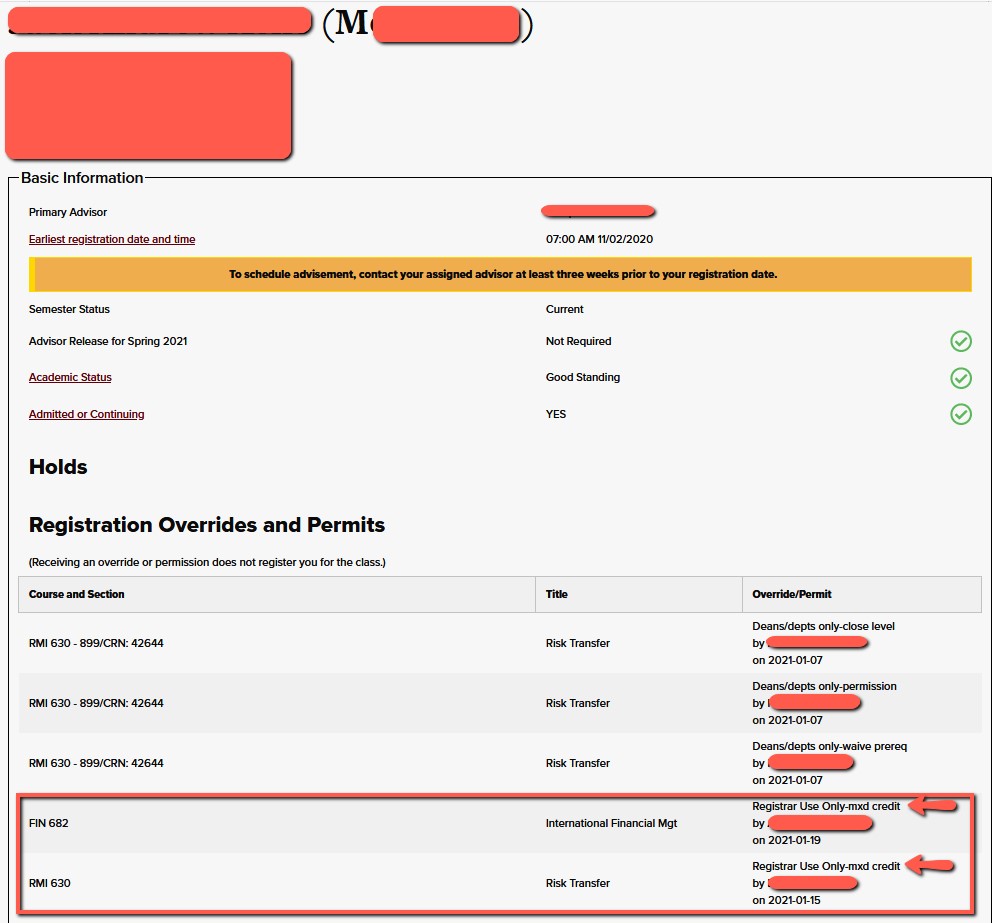Screen dimensions: 992x923
Task: Open the Admitted or Continuing link
Action: [86, 414]
